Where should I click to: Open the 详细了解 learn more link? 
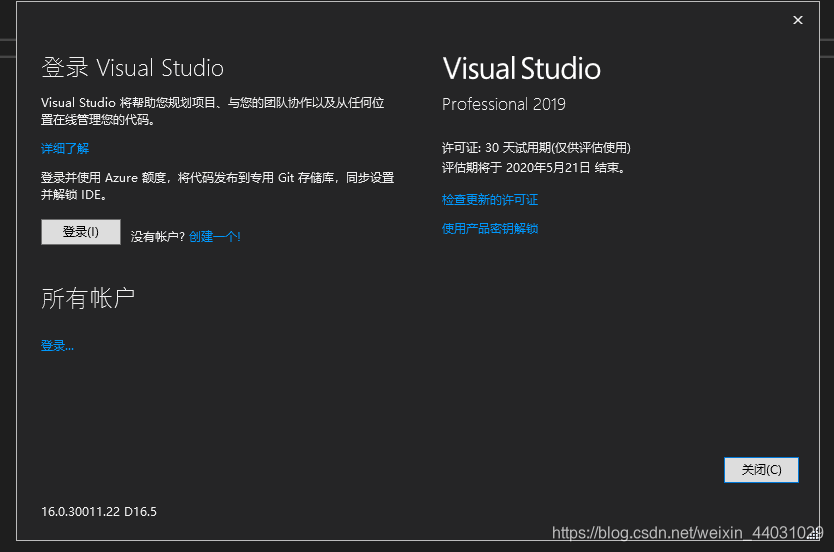pyautogui.click(x=65, y=148)
